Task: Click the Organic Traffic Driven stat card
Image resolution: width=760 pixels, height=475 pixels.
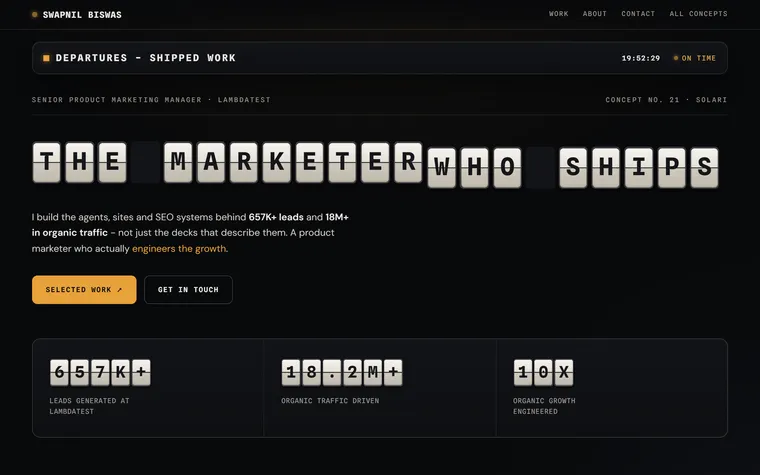Action: pos(380,388)
